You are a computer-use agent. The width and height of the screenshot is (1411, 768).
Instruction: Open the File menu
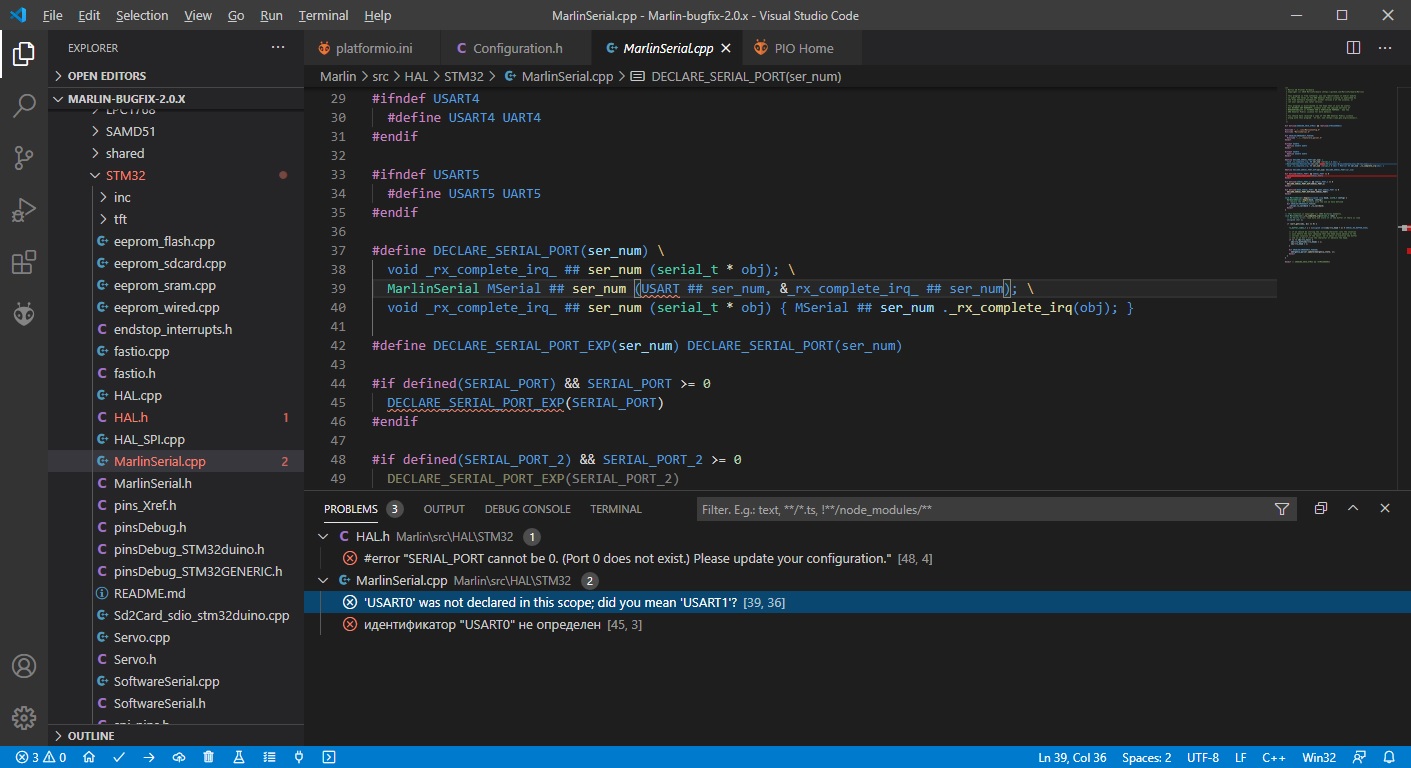53,16
